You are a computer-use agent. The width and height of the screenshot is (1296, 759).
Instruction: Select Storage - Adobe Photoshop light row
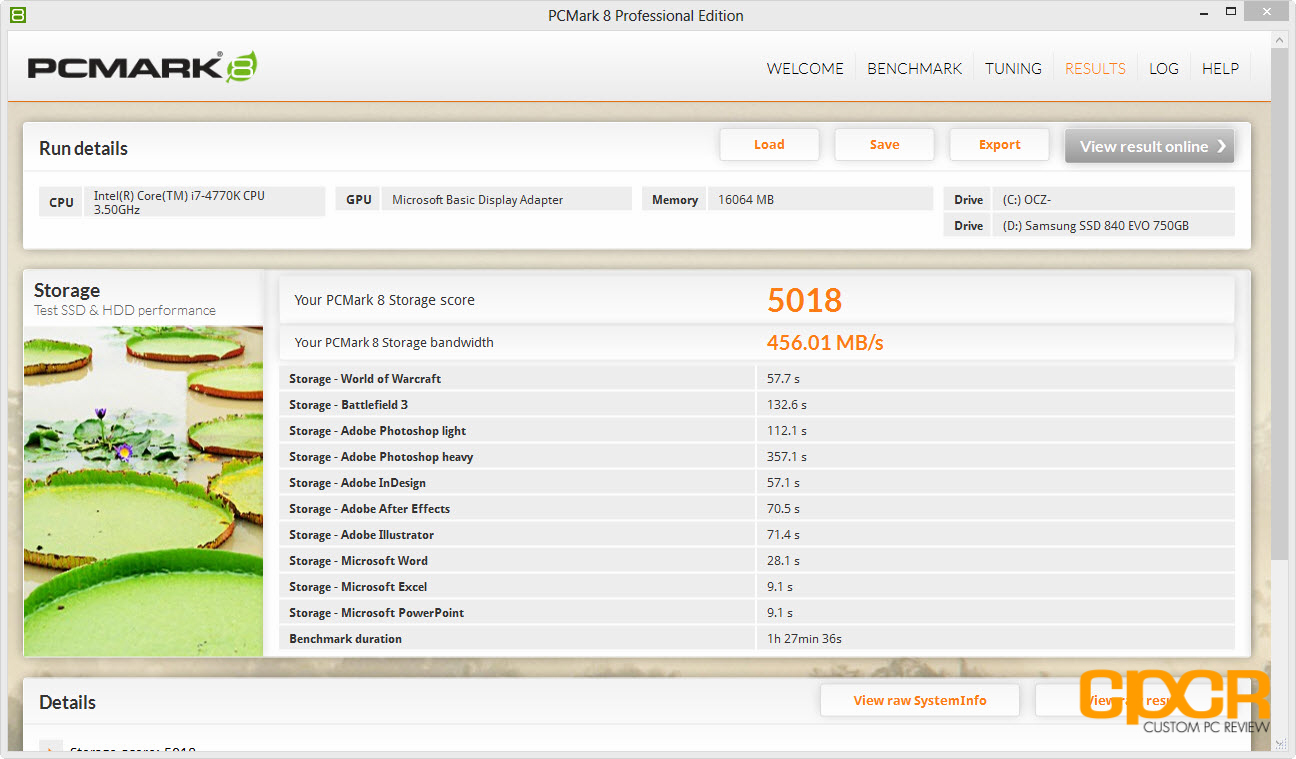pos(757,431)
